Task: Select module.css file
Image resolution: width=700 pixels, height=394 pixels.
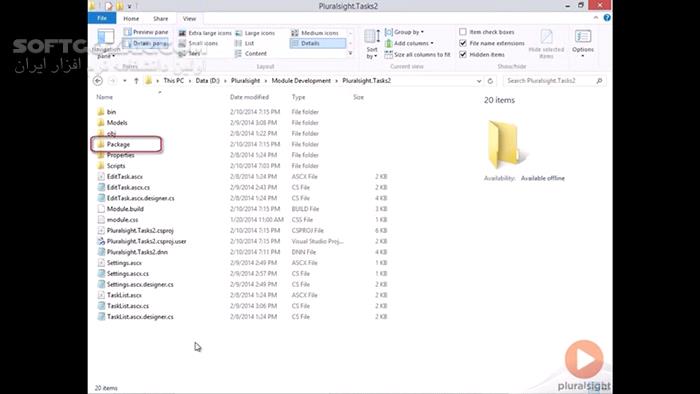Action: 122,220
